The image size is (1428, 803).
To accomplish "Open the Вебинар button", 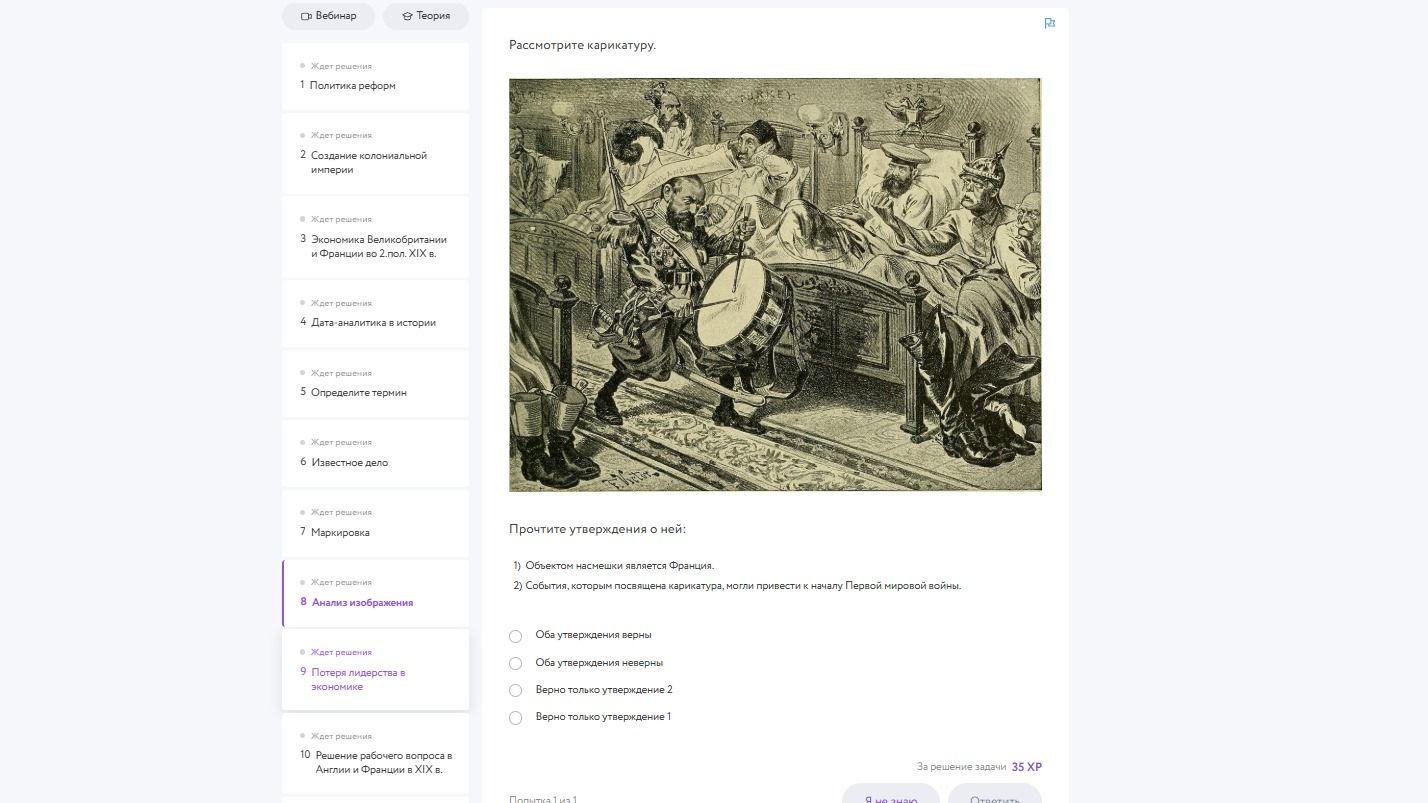I will point(328,16).
